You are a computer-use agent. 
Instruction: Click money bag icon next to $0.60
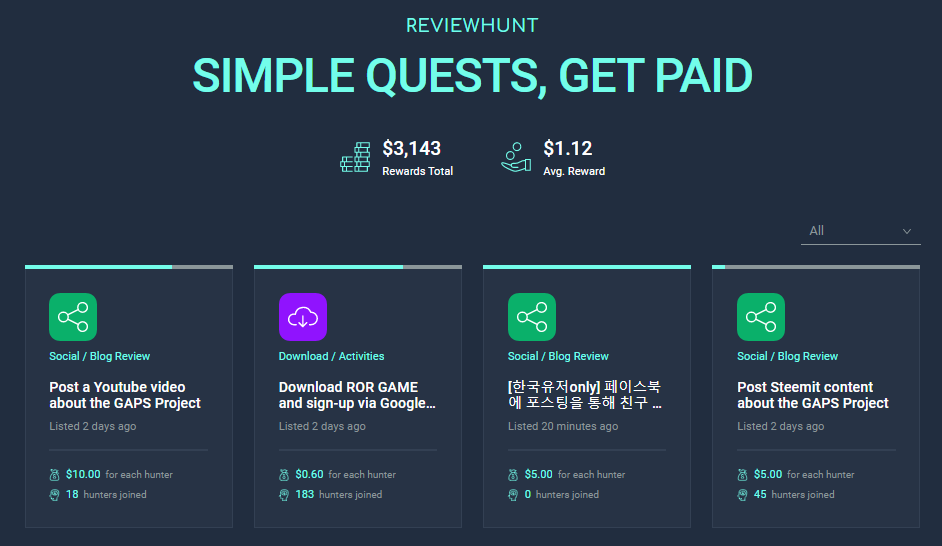click(284, 475)
